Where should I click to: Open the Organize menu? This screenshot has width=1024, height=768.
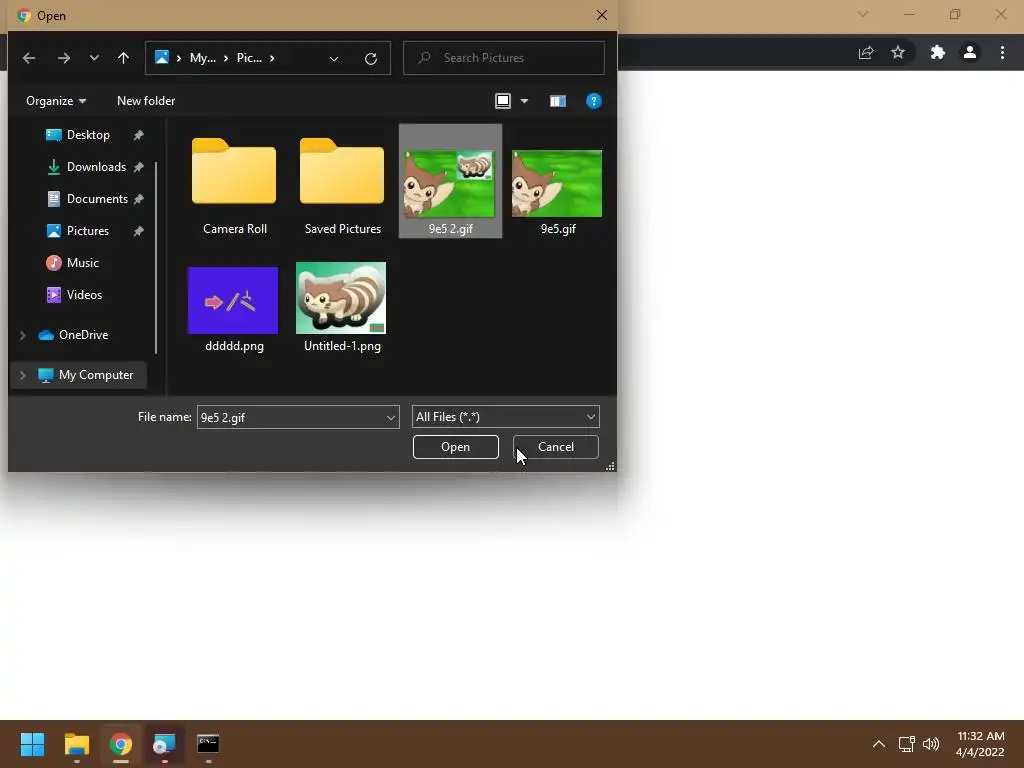click(56, 101)
